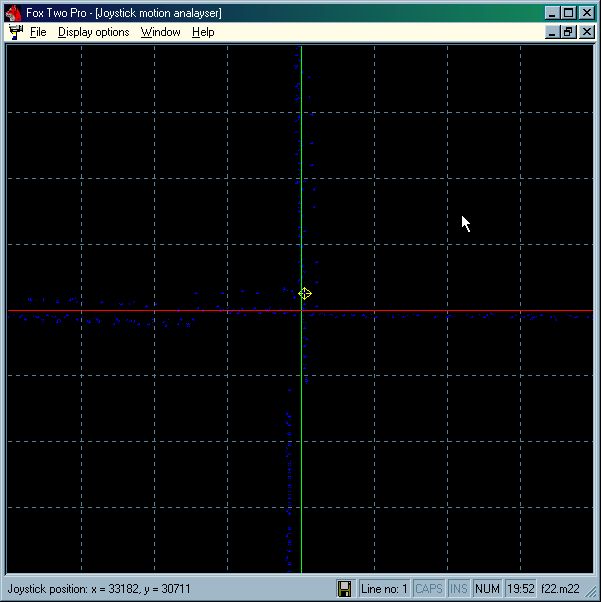The height and width of the screenshot is (602, 601).
Task: Close the Joystick motion analyser child window
Action: click(x=586, y=32)
